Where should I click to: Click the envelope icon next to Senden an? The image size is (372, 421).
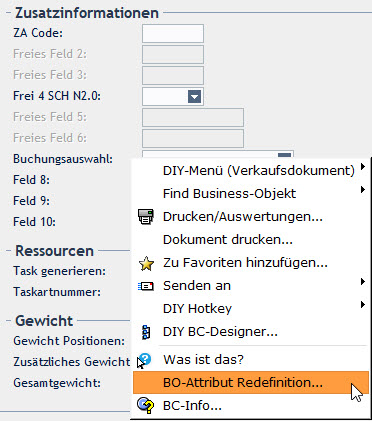[146, 286]
